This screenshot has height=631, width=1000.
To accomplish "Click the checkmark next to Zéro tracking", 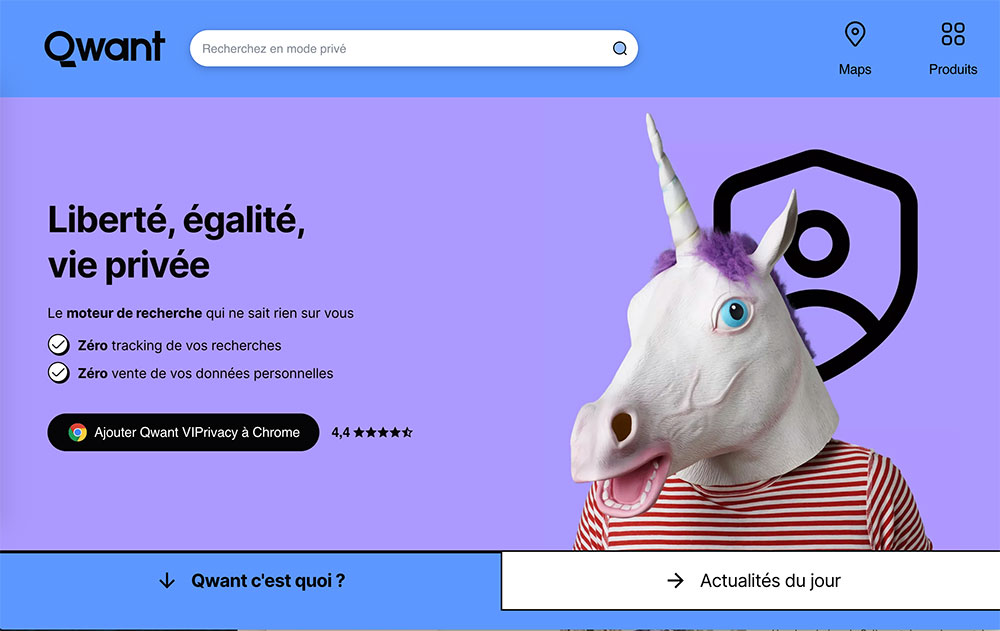I will click(x=59, y=345).
